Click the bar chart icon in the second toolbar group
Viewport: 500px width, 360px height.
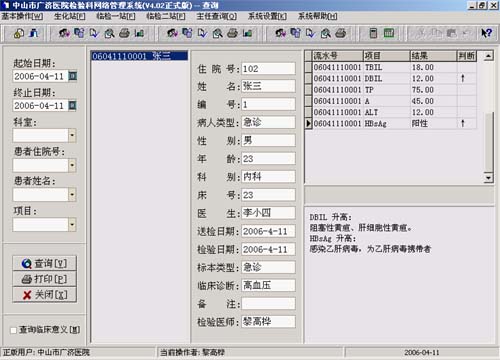[139, 33]
